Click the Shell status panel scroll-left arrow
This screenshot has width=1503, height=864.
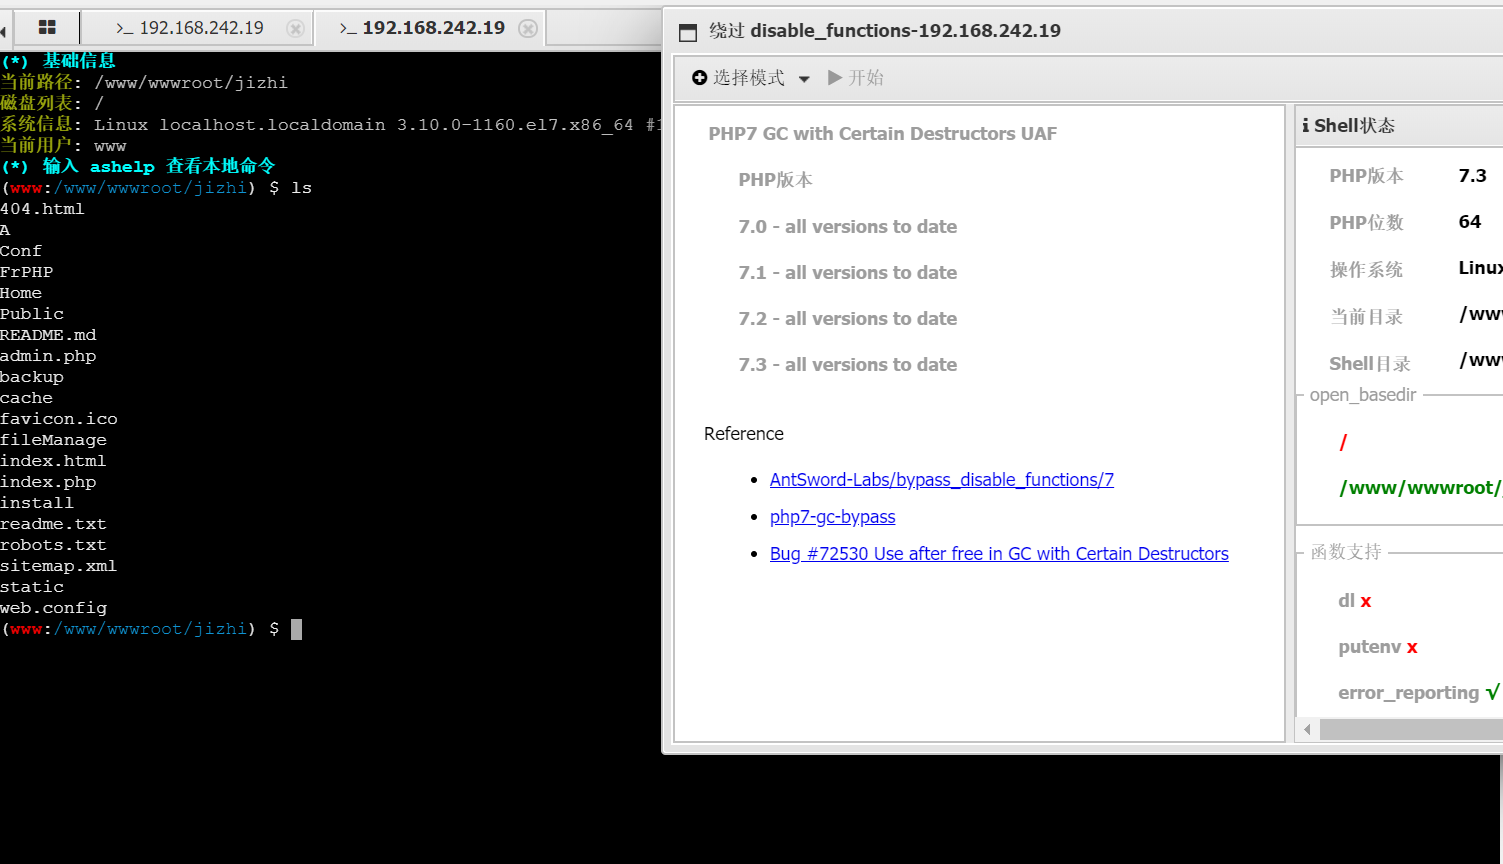coord(1307,730)
